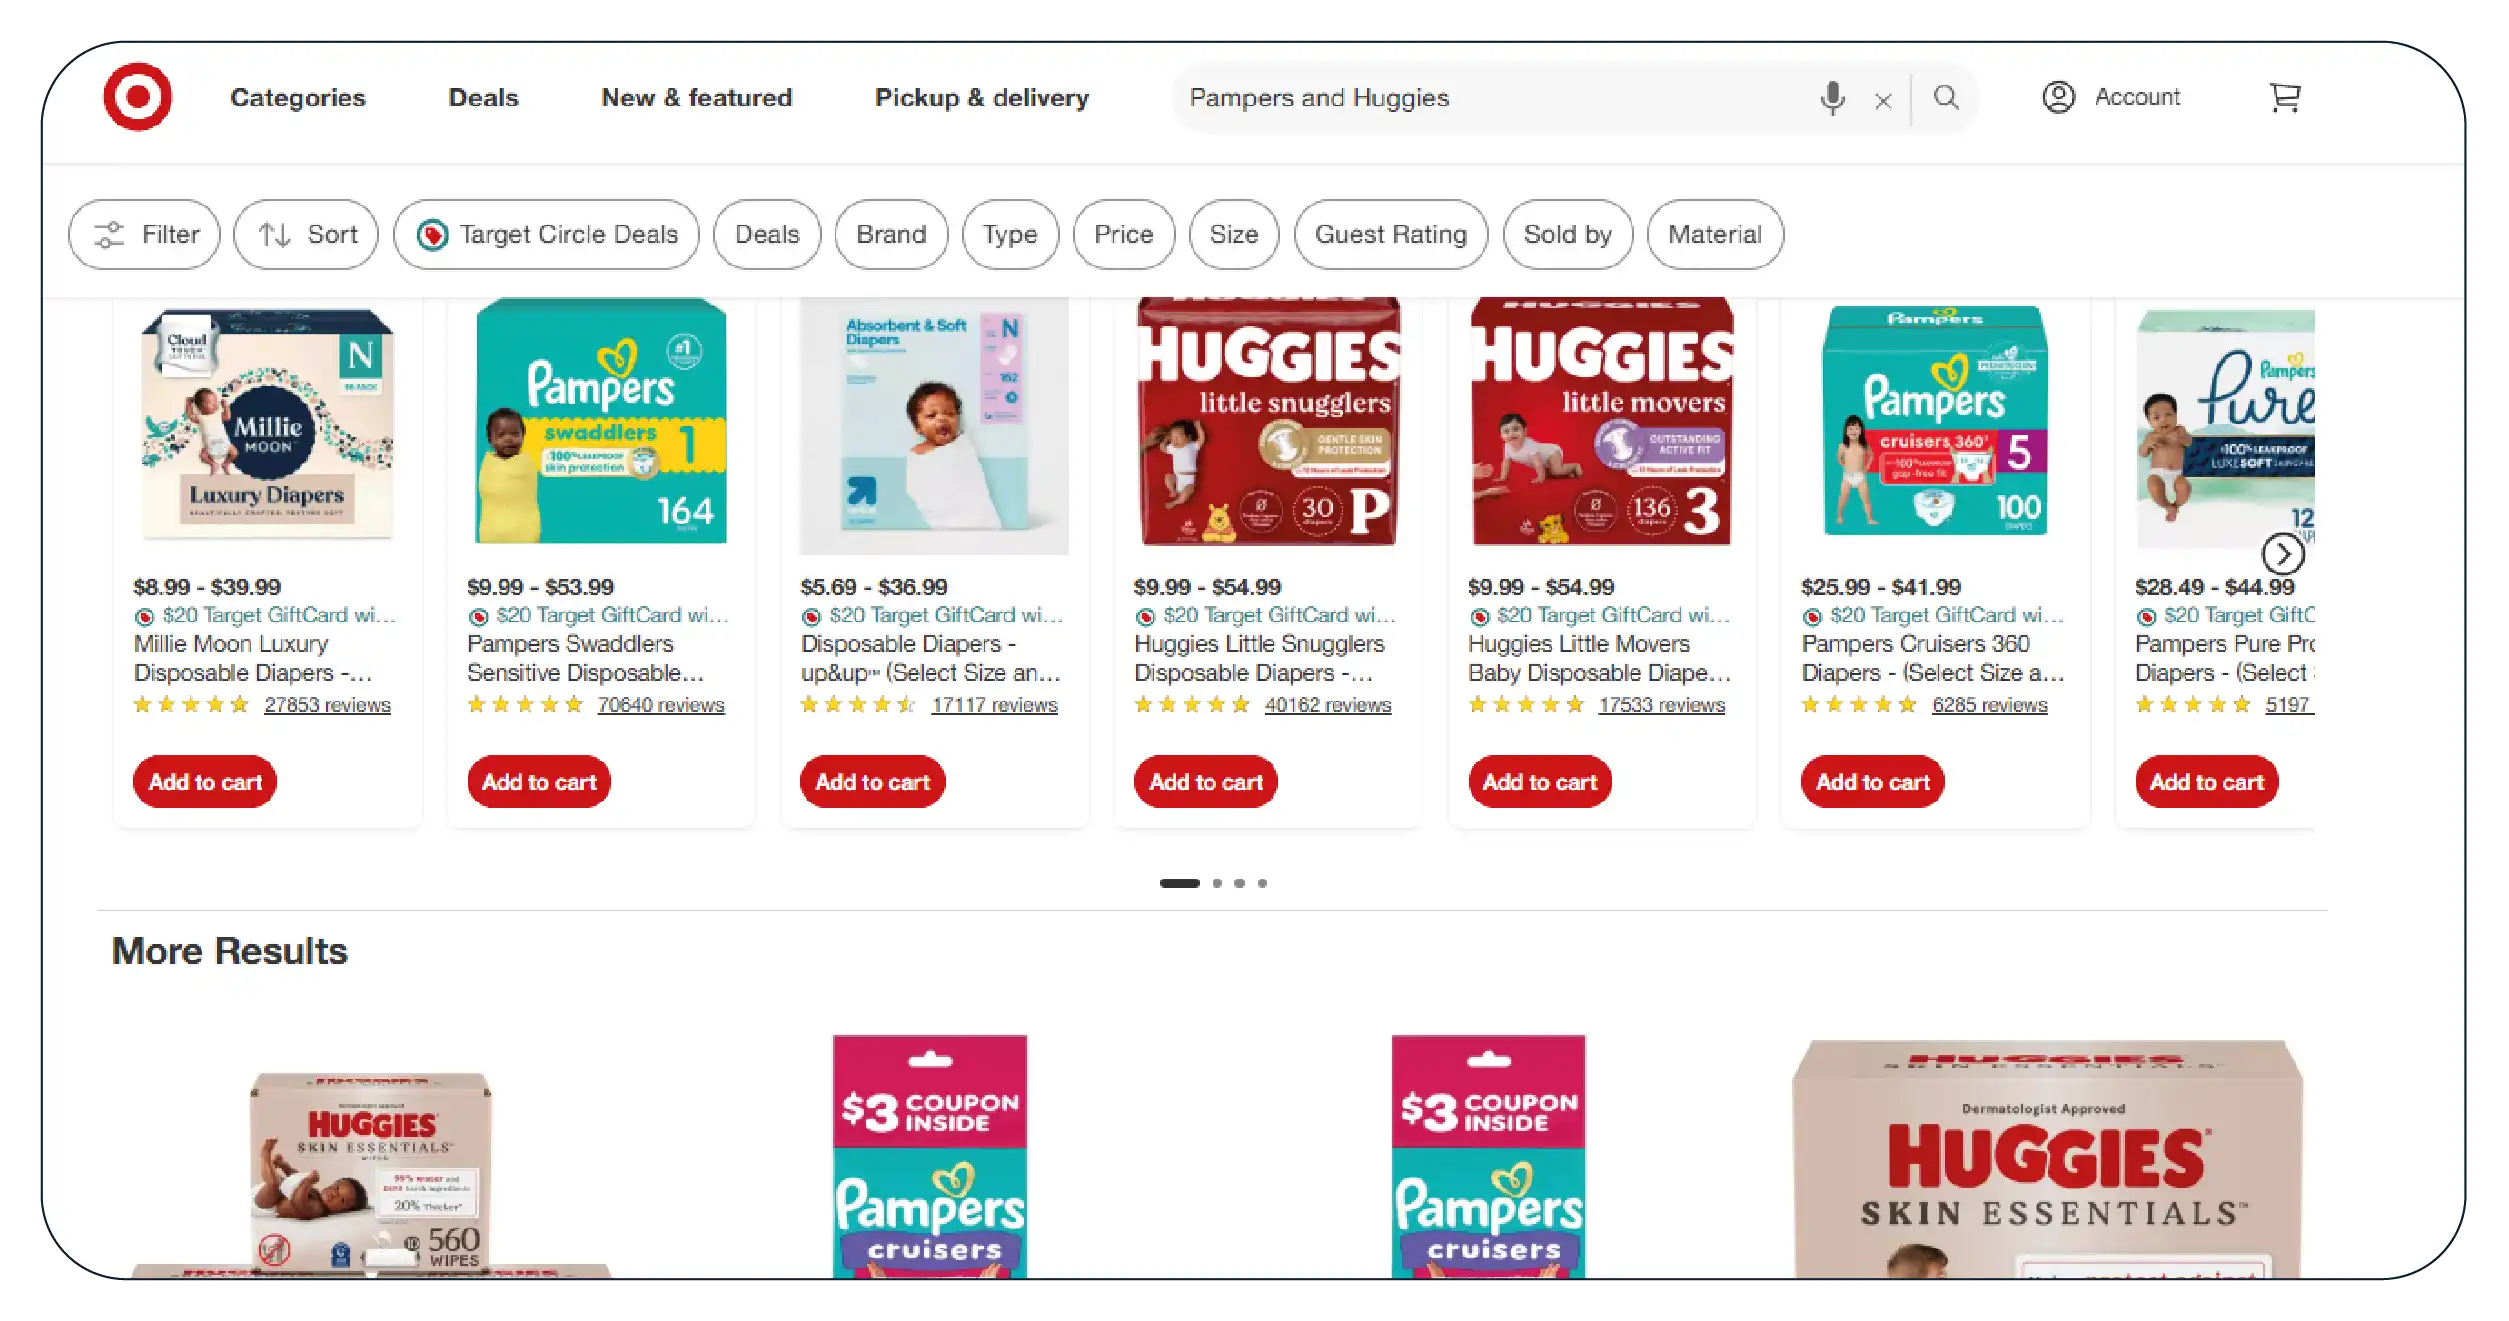The width and height of the screenshot is (2509, 1321).
Task: Expand the Brand filter dropdown
Action: [x=891, y=235]
